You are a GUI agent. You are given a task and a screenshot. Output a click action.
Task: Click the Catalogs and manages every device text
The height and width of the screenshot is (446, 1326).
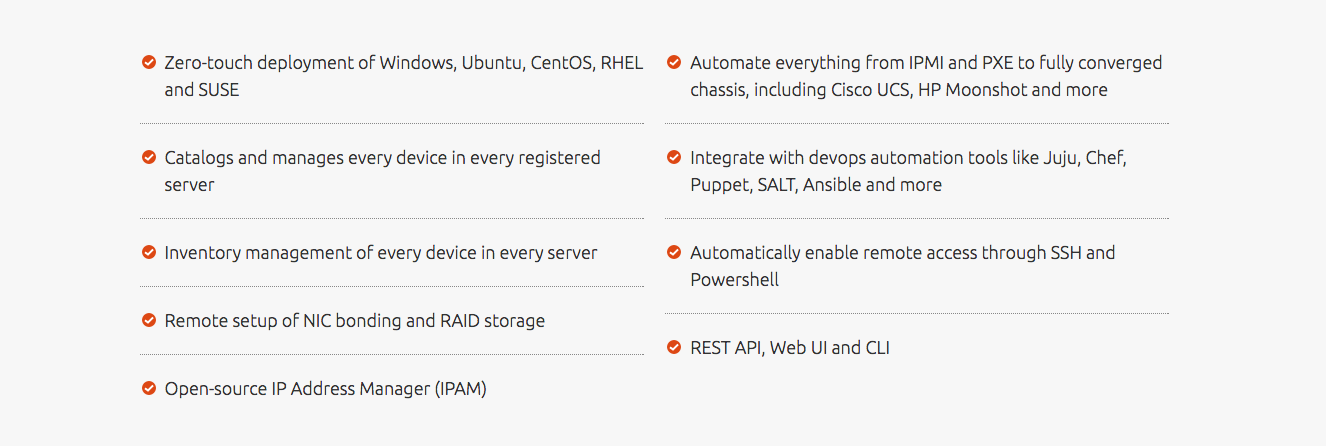click(x=383, y=171)
